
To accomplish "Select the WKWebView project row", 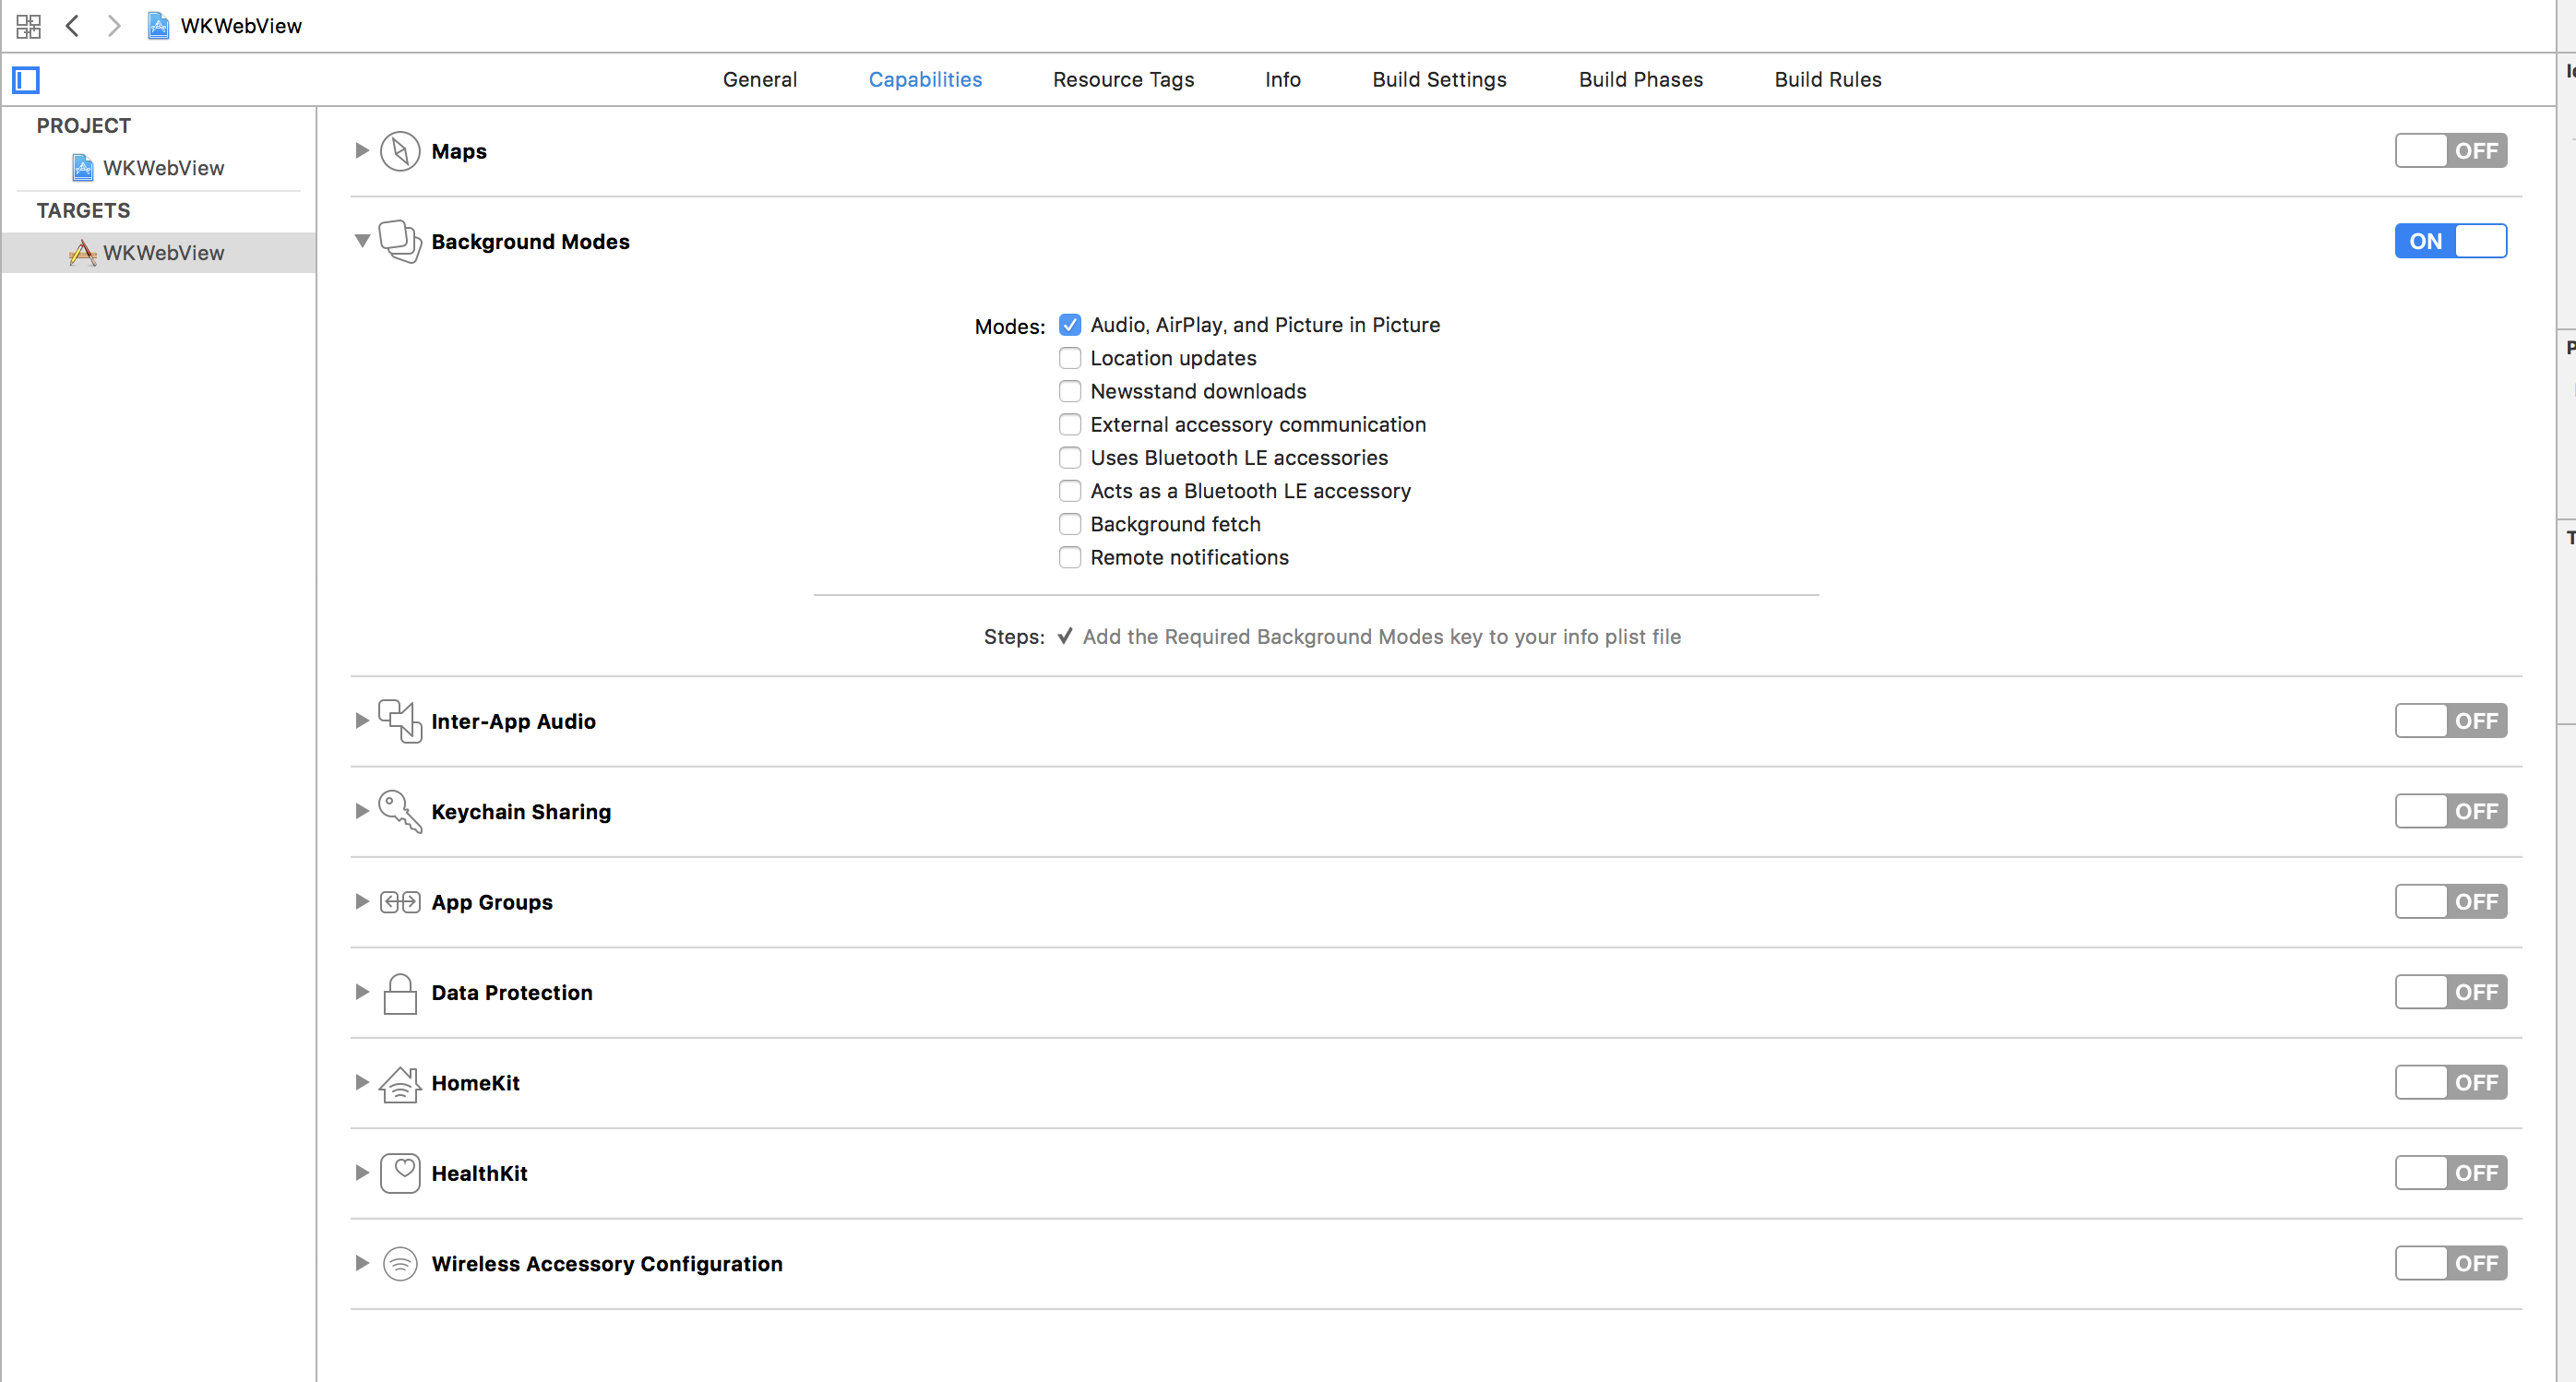I will click(158, 168).
